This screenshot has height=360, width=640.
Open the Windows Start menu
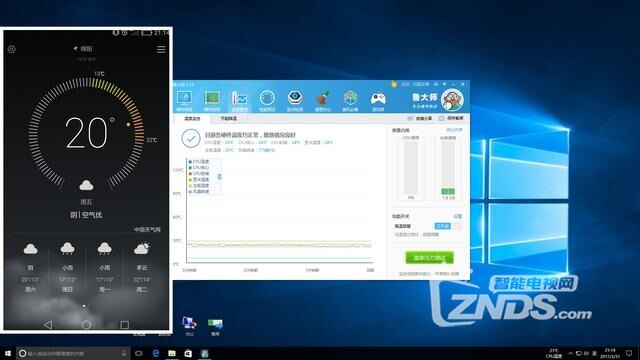click(x=8, y=353)
